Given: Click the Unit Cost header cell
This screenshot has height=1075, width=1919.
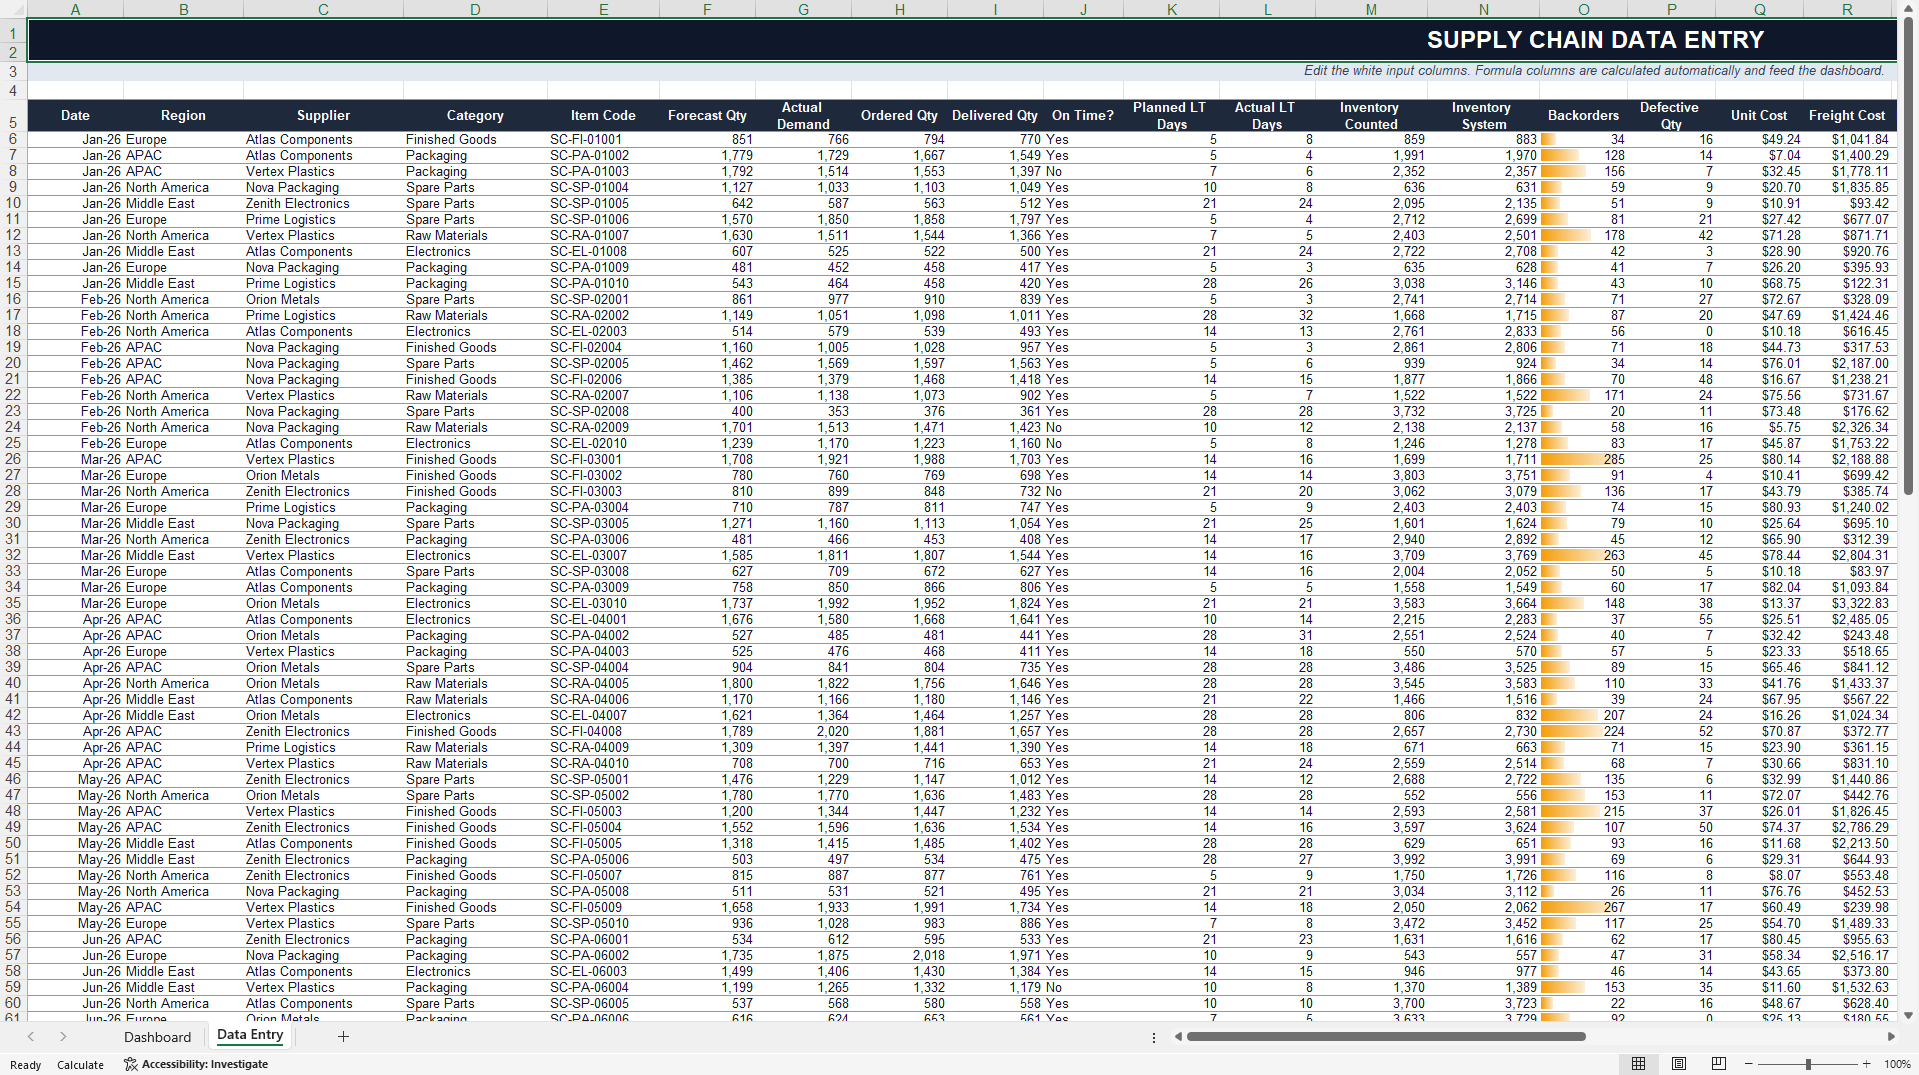Looking at the screenshot, I should (1759, 115).
